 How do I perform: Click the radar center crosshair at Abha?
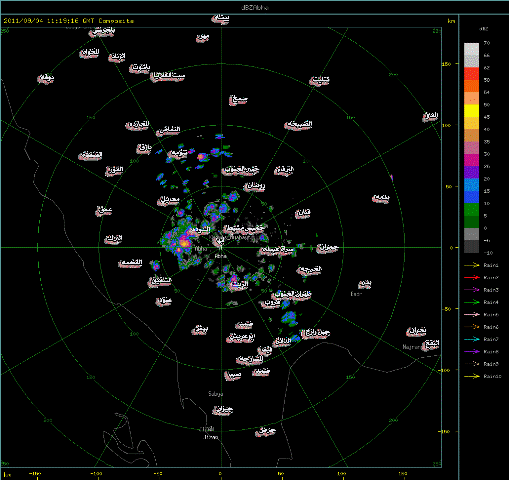click(x=221, y=247)
